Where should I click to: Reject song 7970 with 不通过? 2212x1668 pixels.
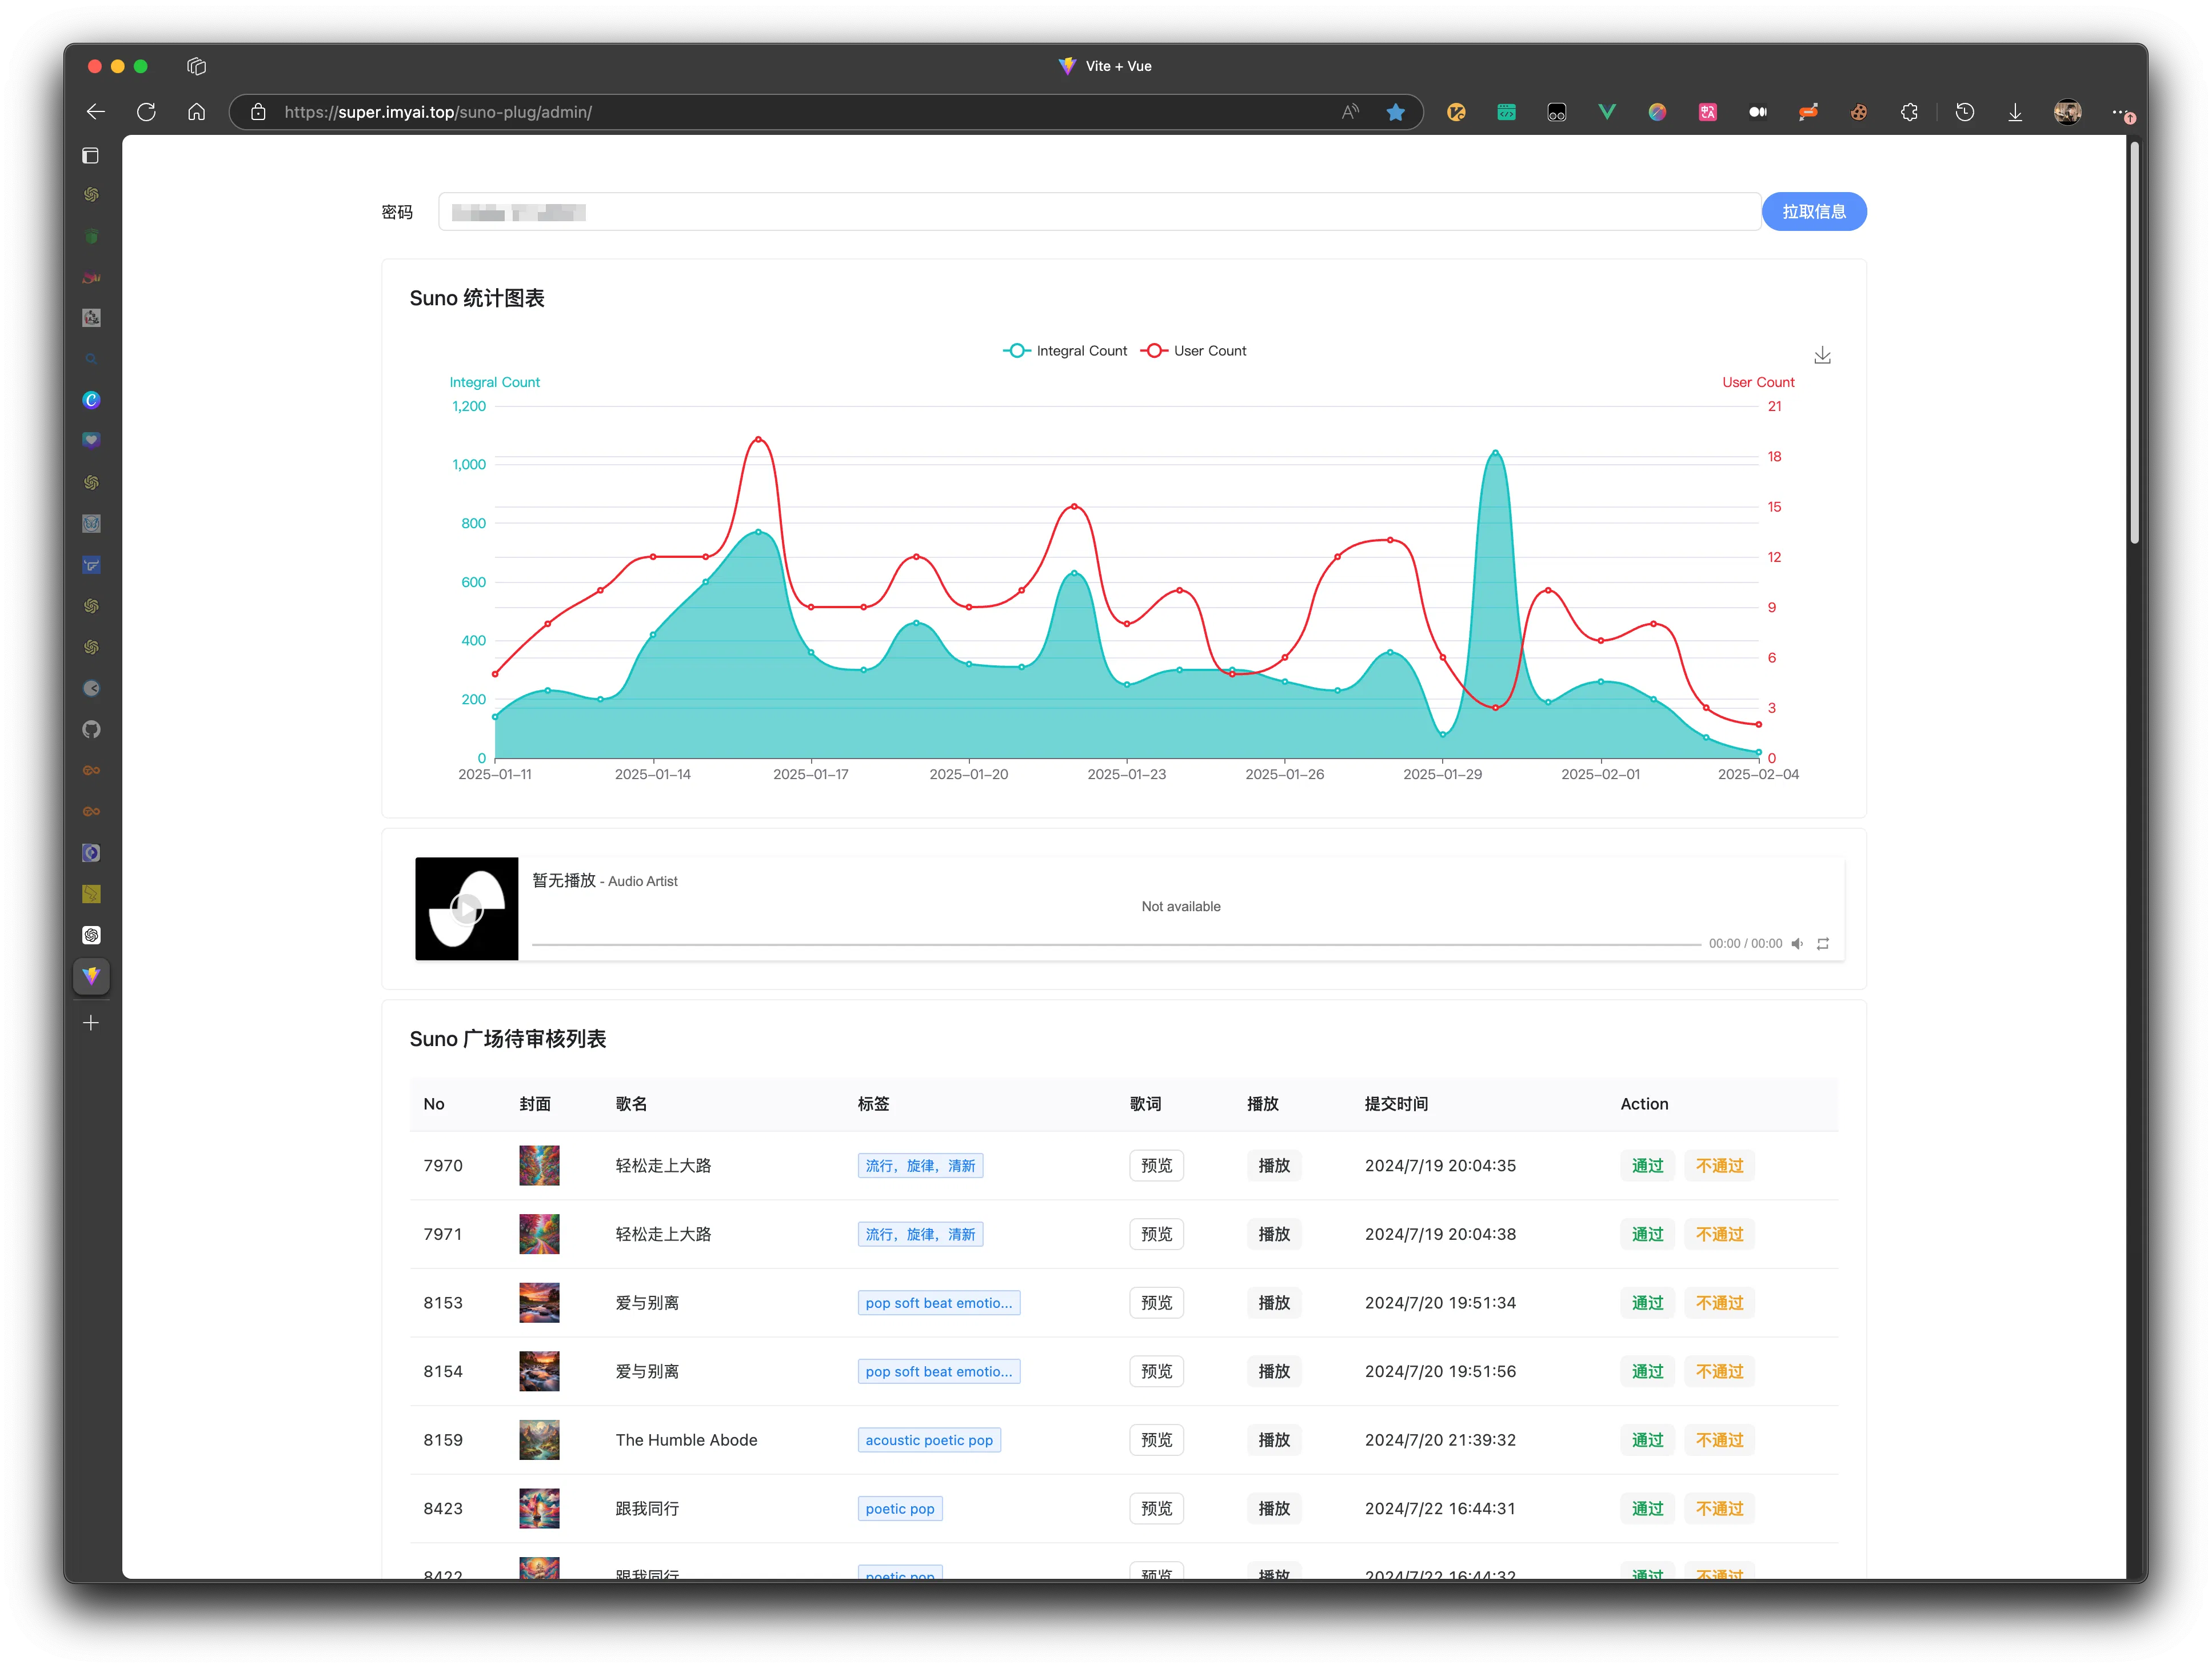tap(1719, 1165)
